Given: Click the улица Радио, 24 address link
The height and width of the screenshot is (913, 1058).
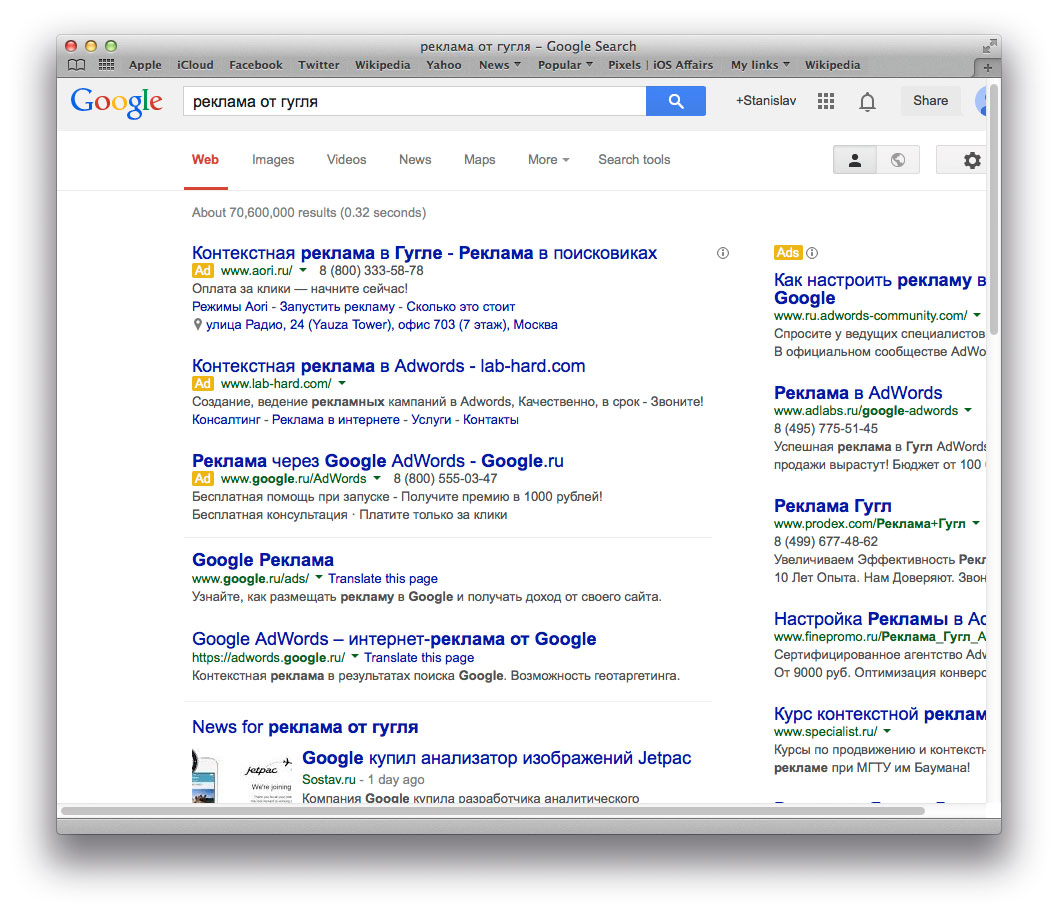Looking at the screenshot, I should point(382,325).
